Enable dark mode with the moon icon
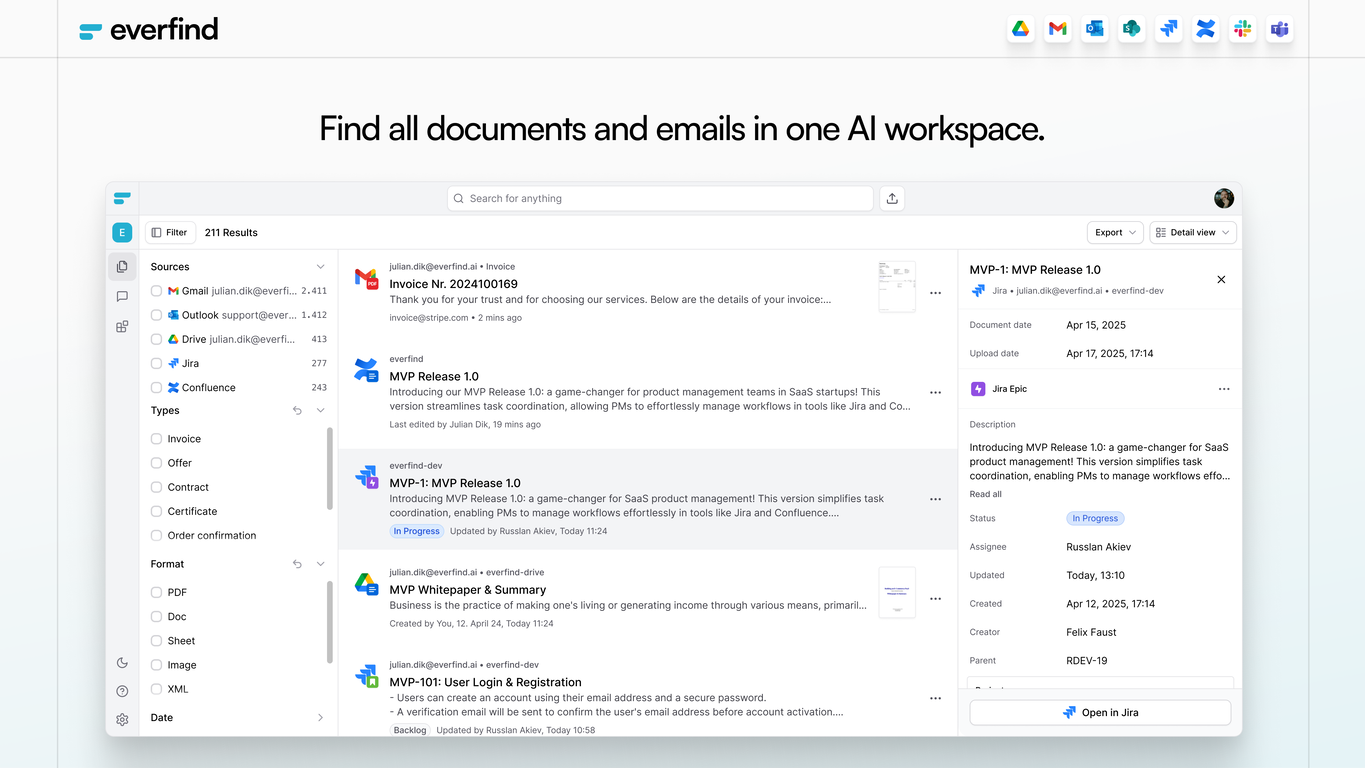The height and width of the screenshot is (768, 1365). tap(121, 662)
